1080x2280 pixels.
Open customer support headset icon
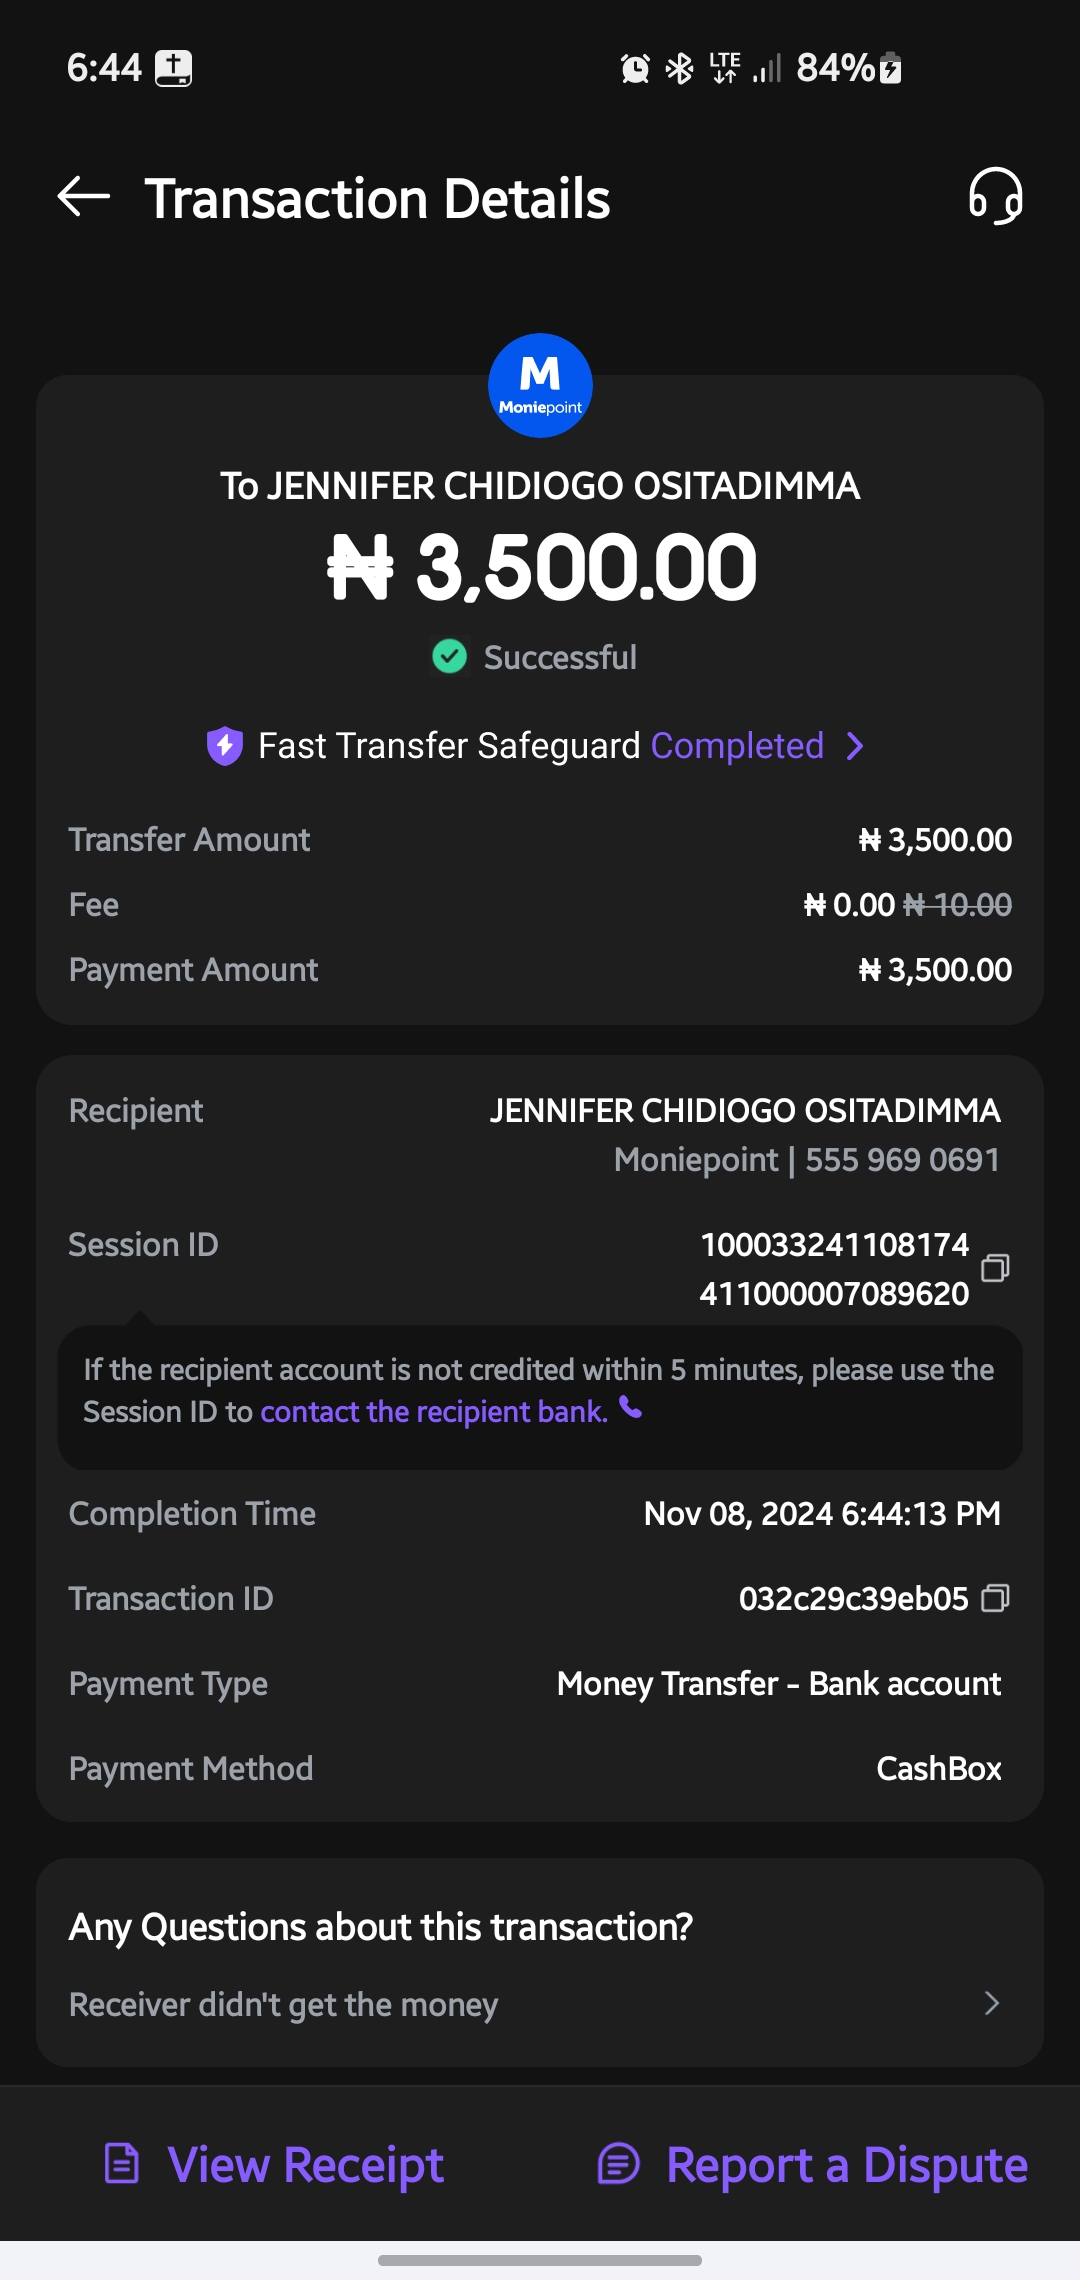[995, 197]
